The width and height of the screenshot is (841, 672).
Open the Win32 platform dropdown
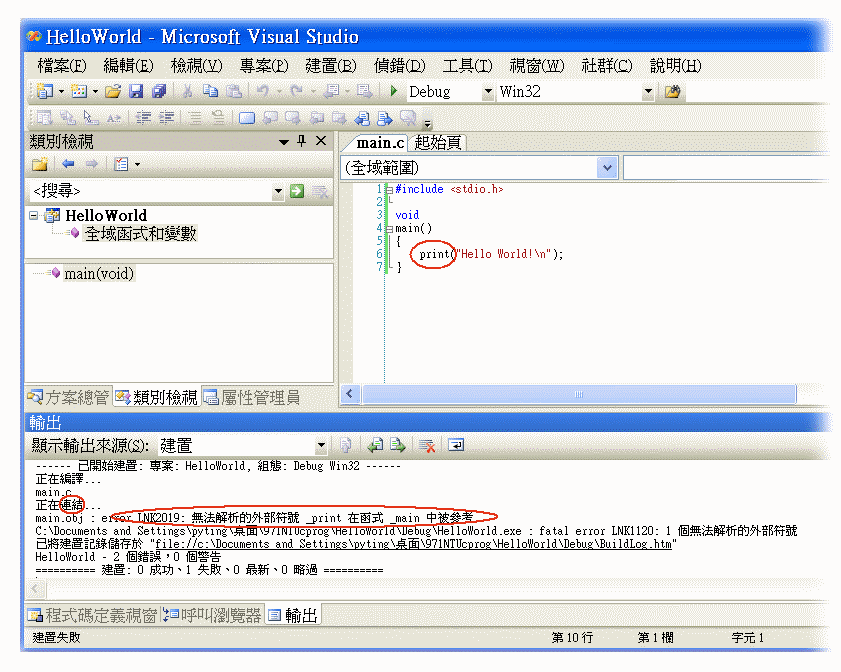[x=648, y=92]
